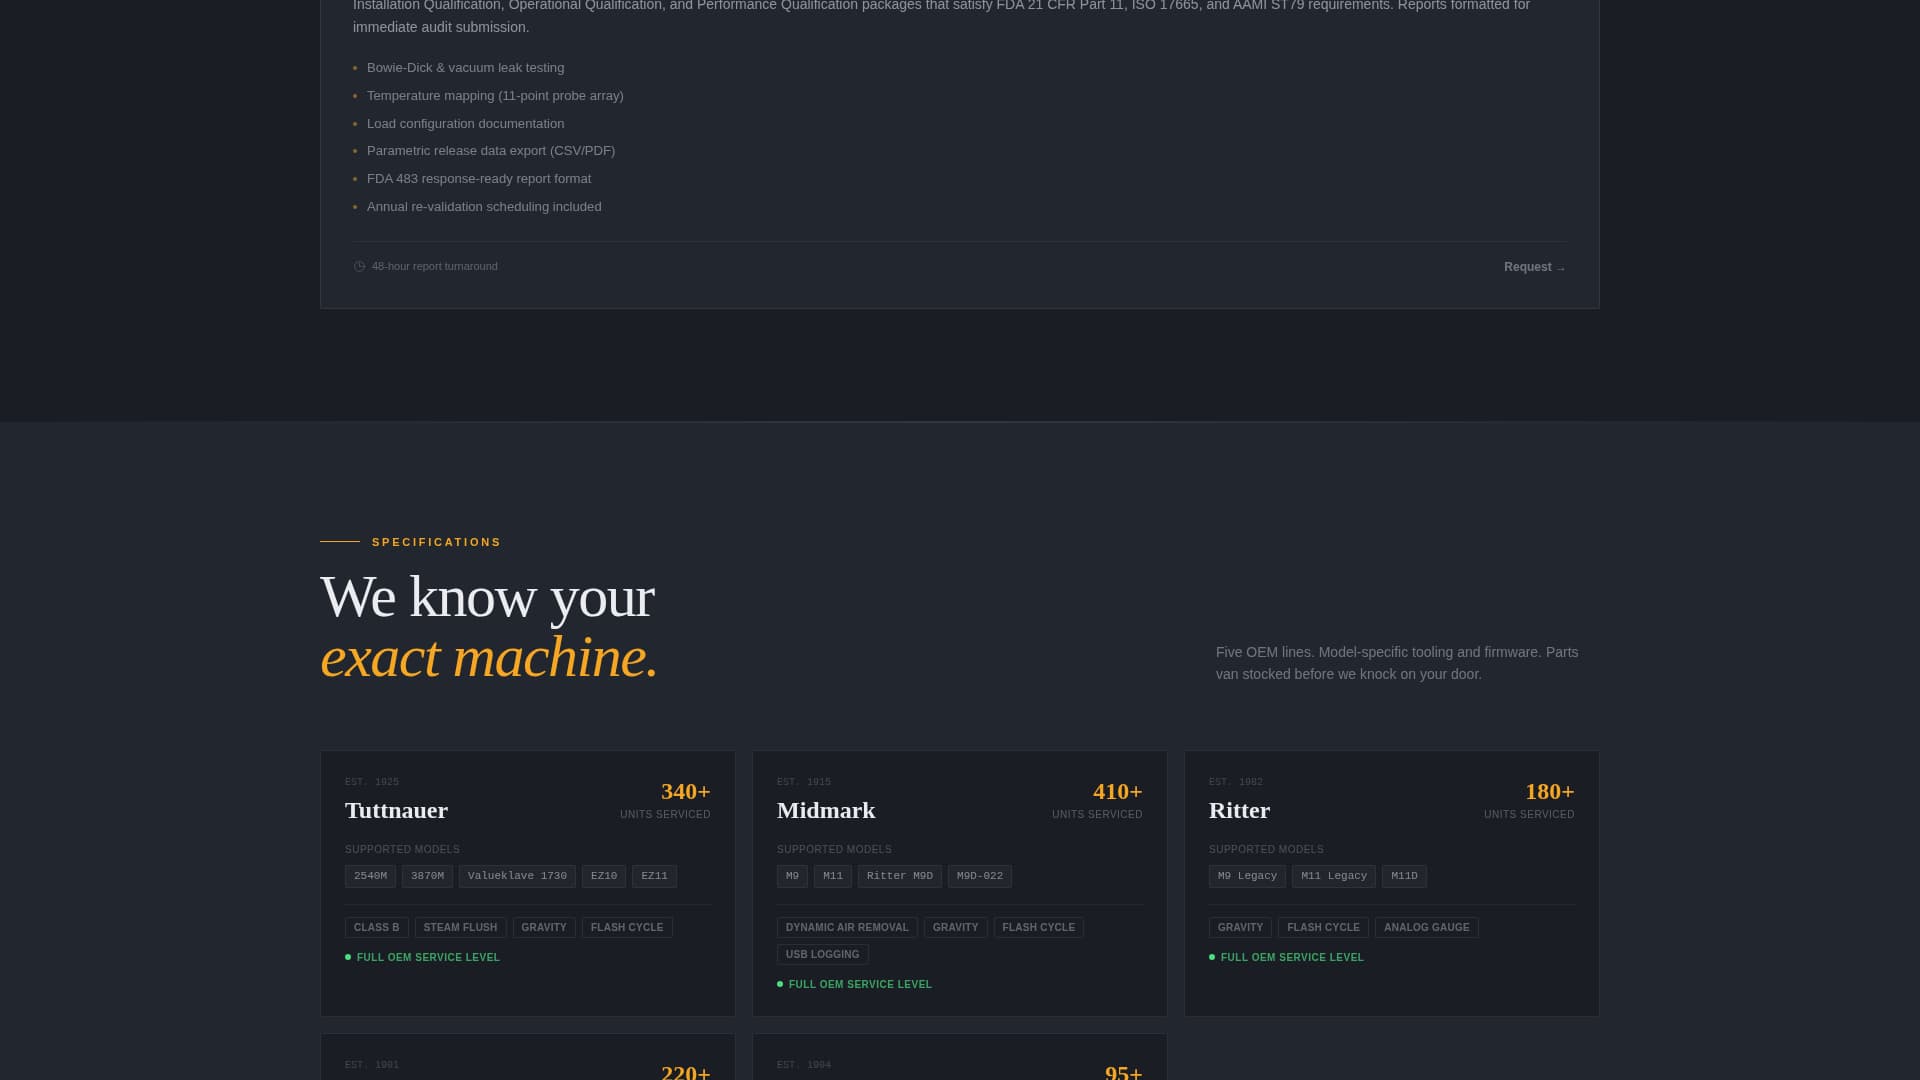Click the M11 Legacy model chip
Image resolution: width=1920 pixels, height=1080 pixels.
point(1333,875)
